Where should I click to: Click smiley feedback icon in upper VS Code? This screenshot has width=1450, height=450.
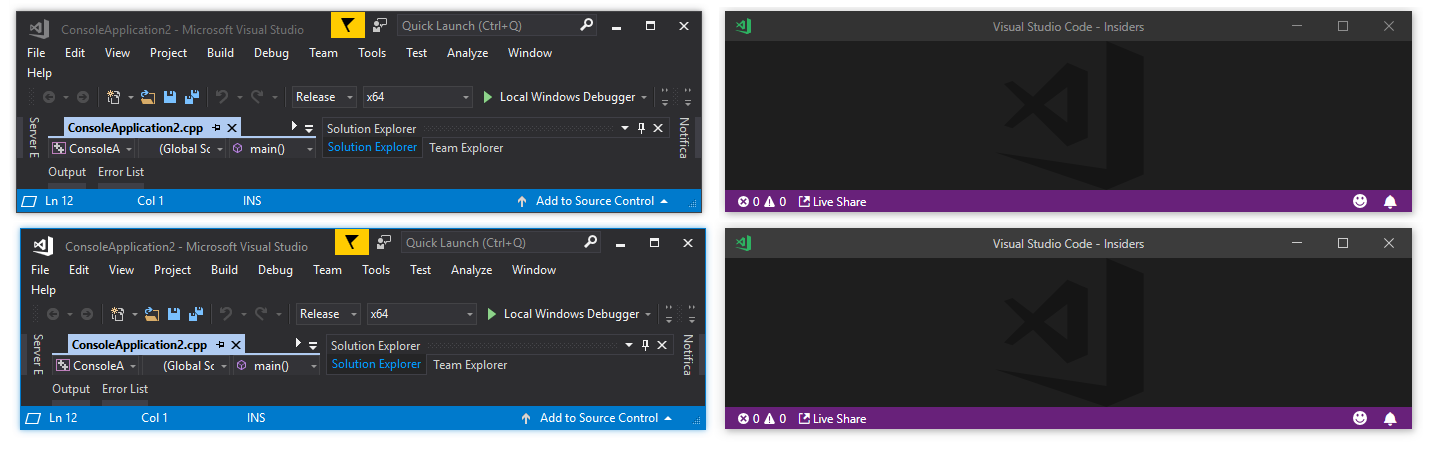pos(1360,201)
